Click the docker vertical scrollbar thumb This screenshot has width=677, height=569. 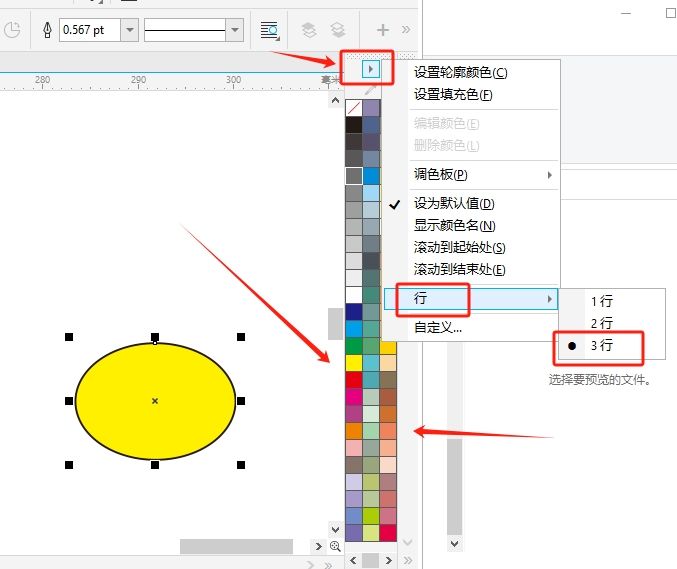click(x=454, y=487)
